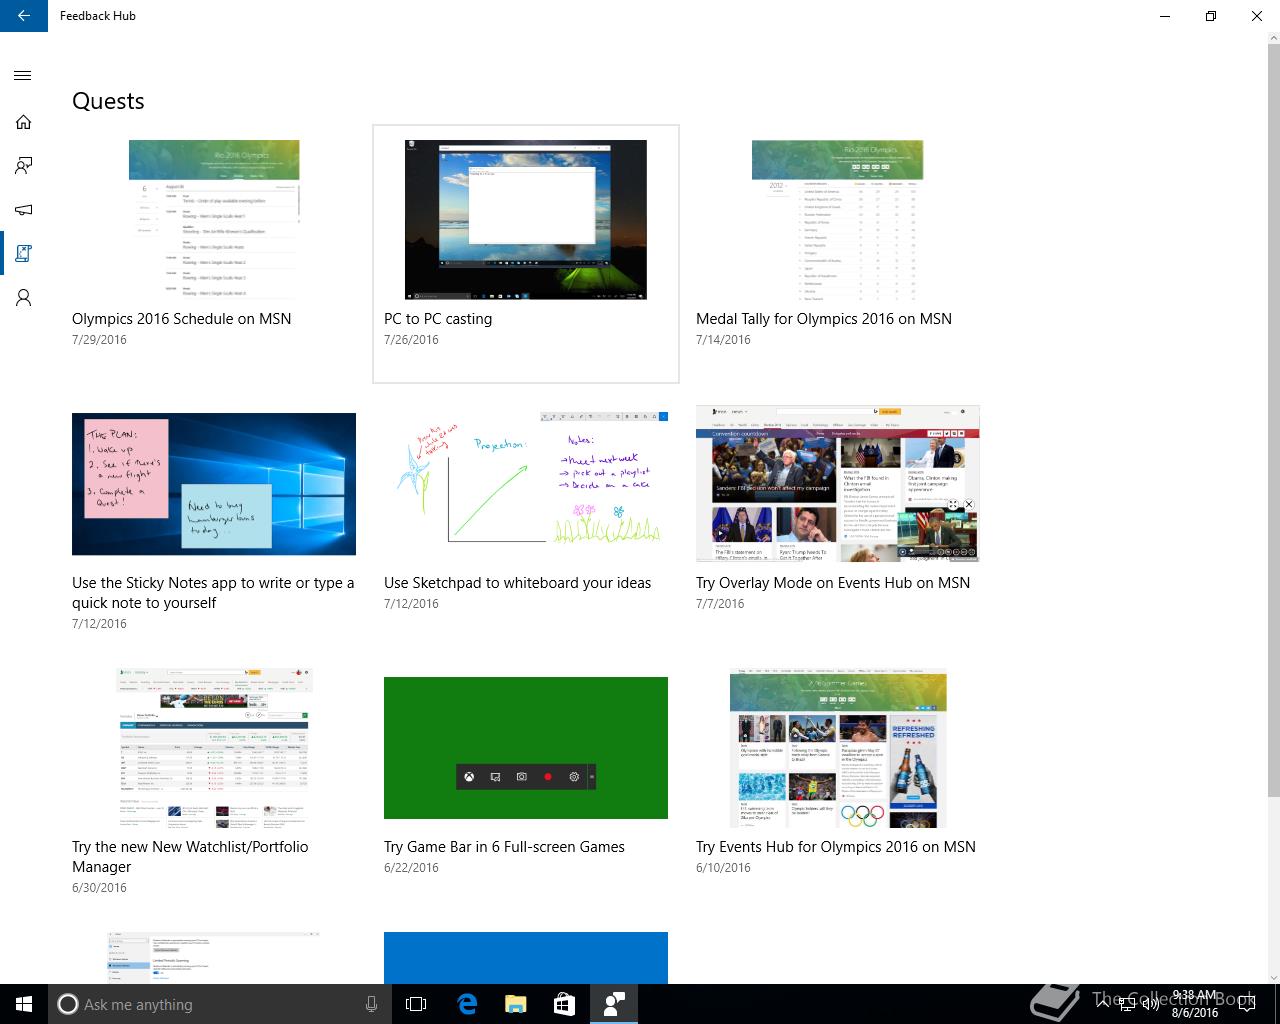Open Feedback section icon in sidebar
The width and height of the screenshot is (1280, 1024).
point(23,166)
